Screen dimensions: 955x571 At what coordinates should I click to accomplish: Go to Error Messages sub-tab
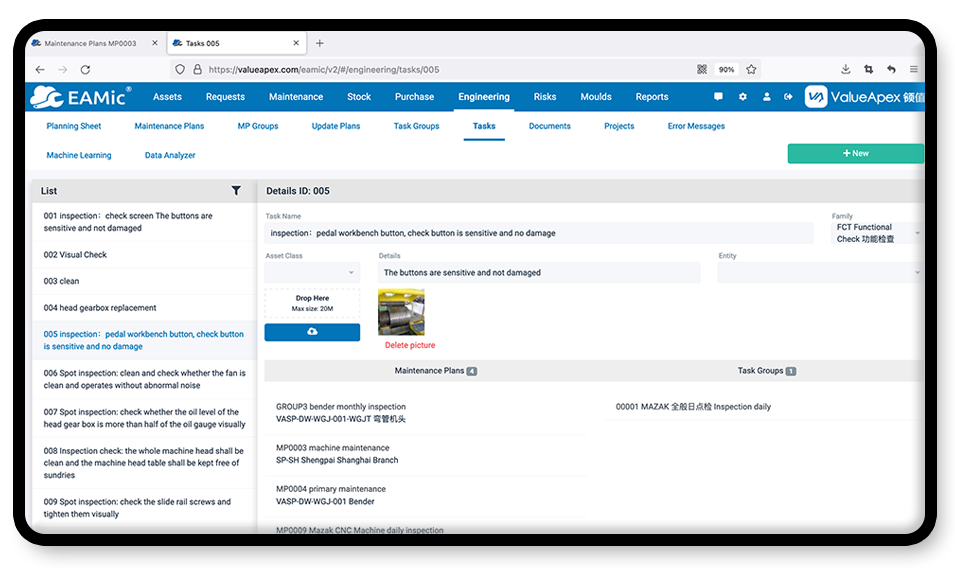click(x=696, y=126)
